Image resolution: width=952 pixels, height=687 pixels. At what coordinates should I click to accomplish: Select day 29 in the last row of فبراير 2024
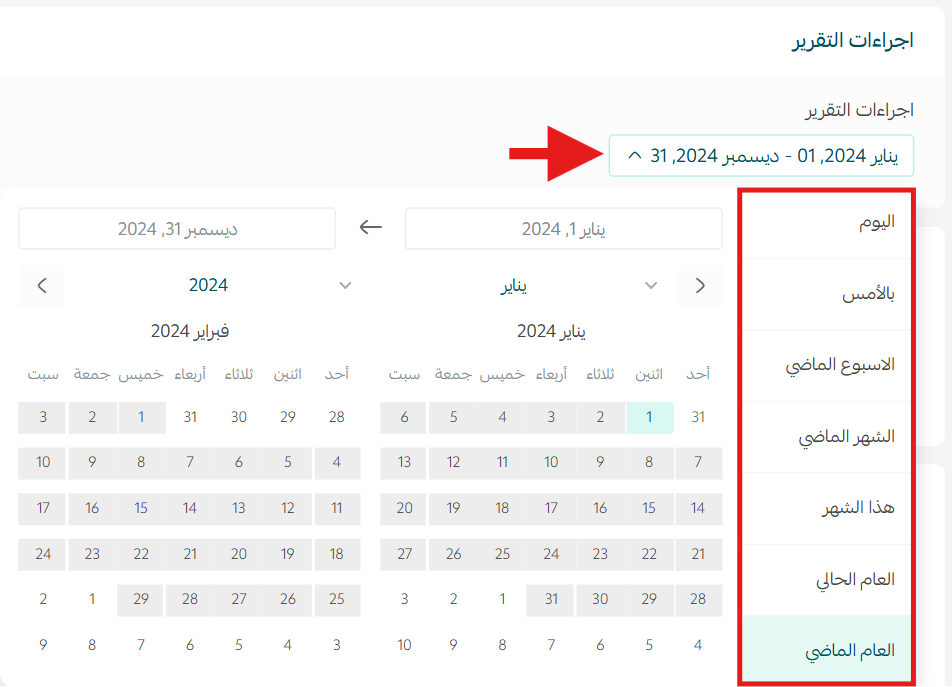(x=141, y=599)
